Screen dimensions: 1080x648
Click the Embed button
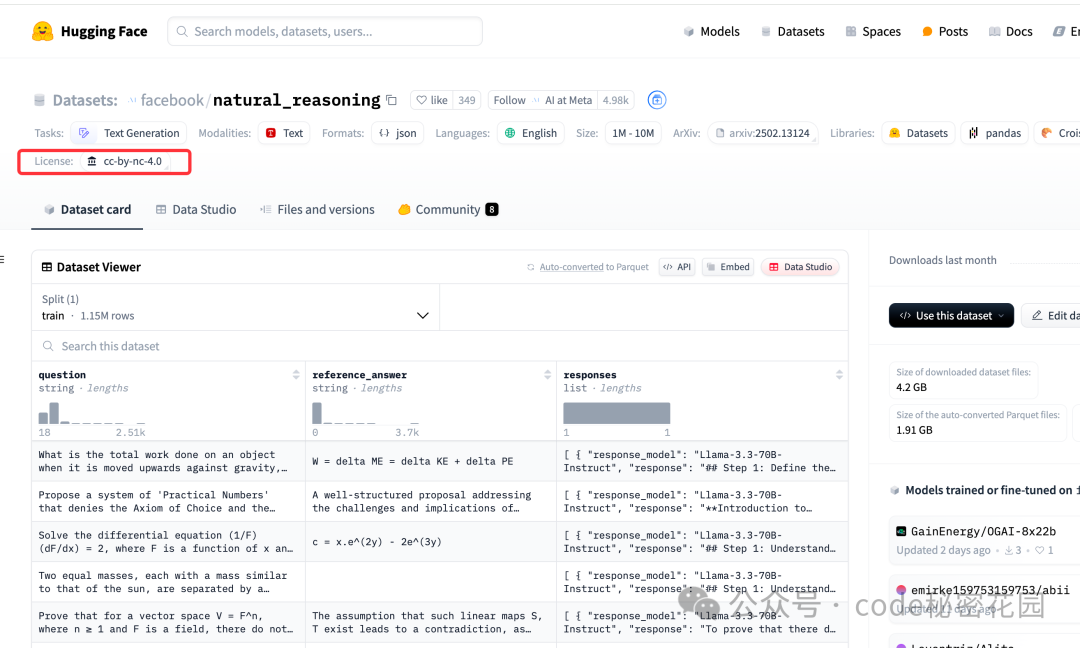[728, 267]
